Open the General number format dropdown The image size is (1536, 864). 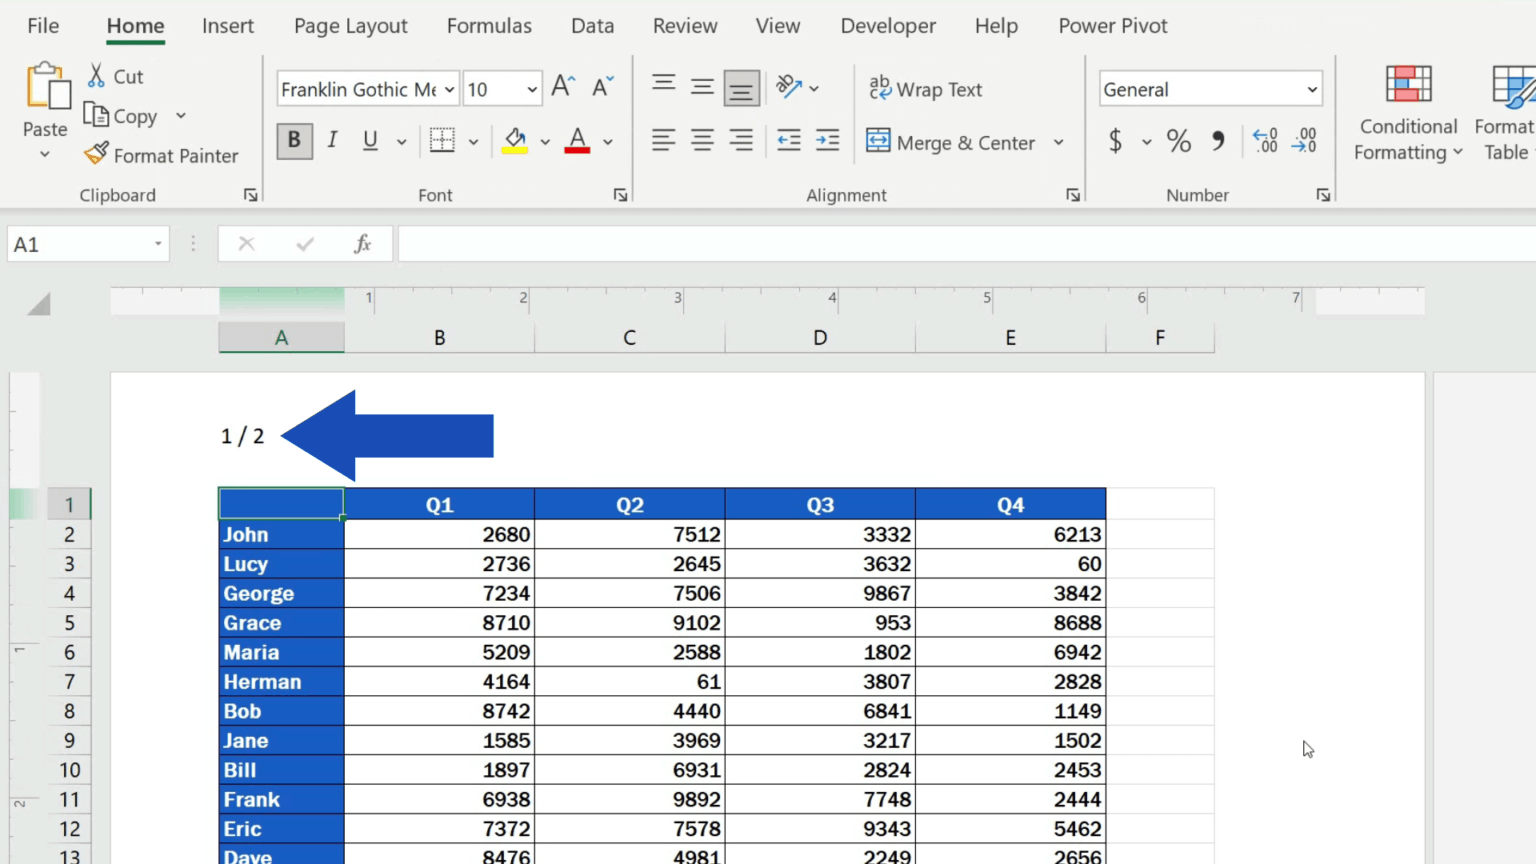point(1314,89)
